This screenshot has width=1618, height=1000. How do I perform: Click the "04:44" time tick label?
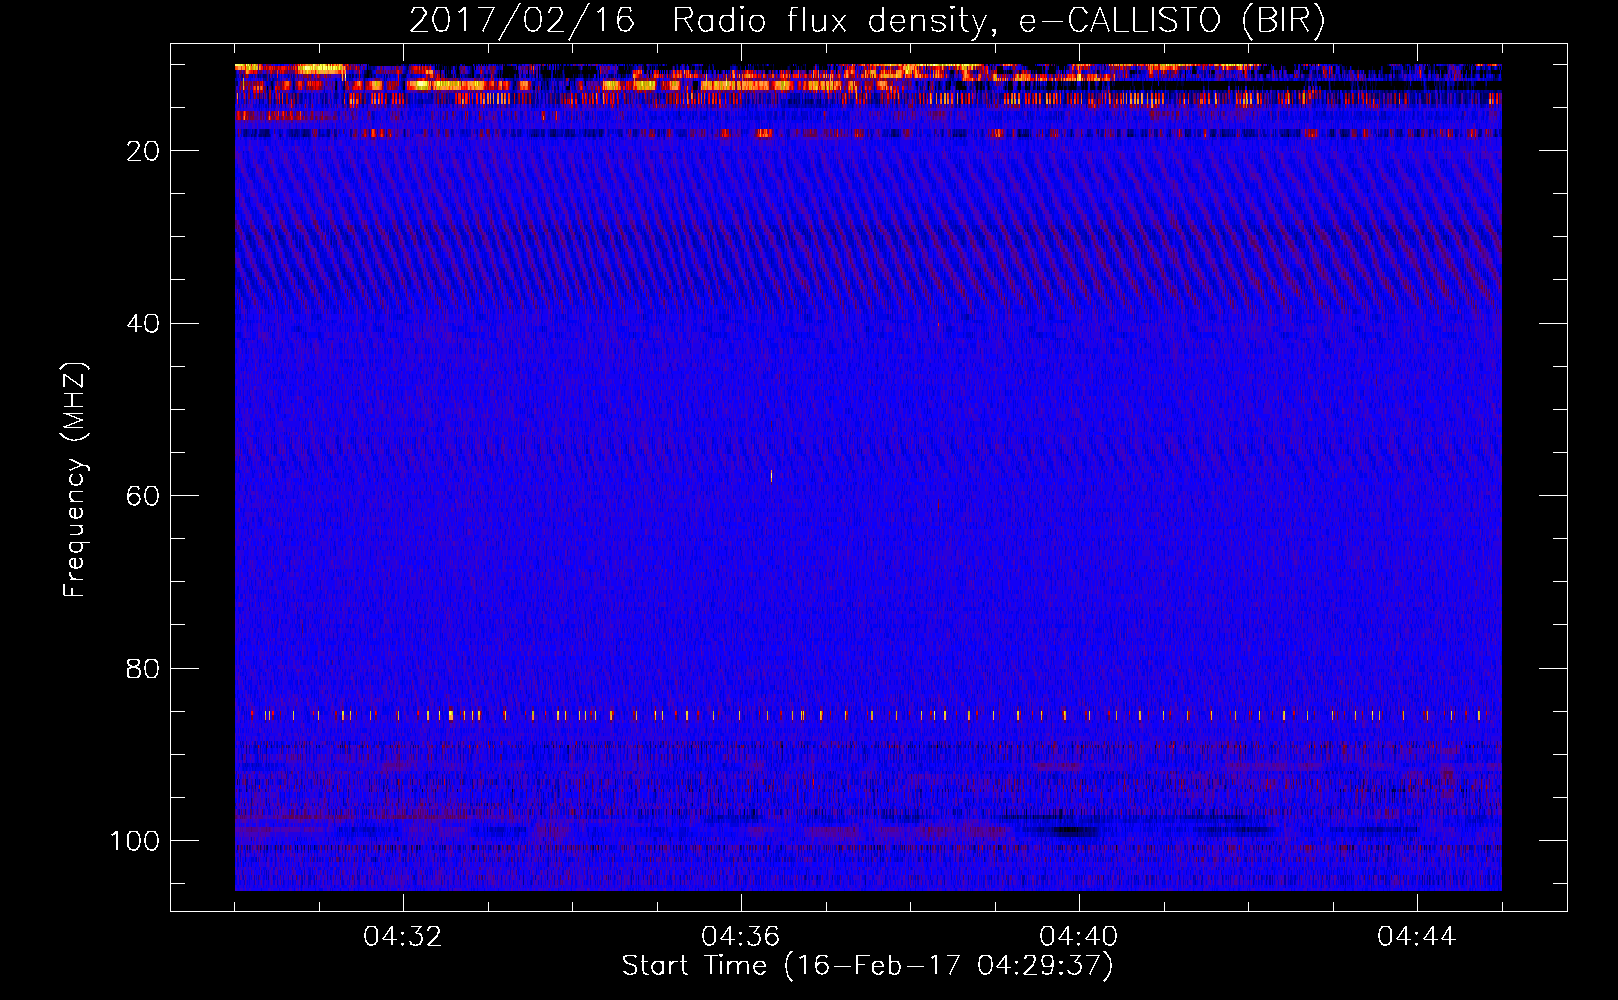tap(1417, 937)
